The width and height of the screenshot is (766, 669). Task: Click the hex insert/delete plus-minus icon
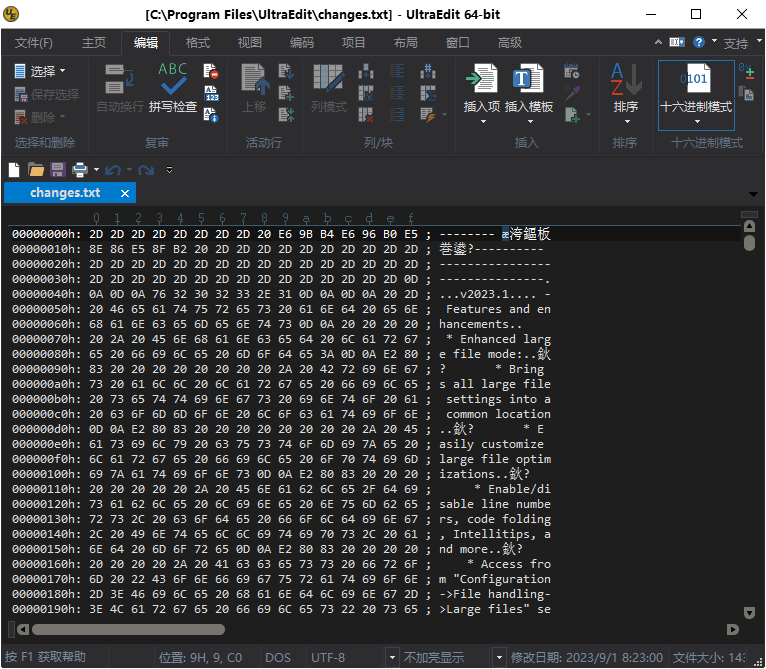[x=746, y=71]
